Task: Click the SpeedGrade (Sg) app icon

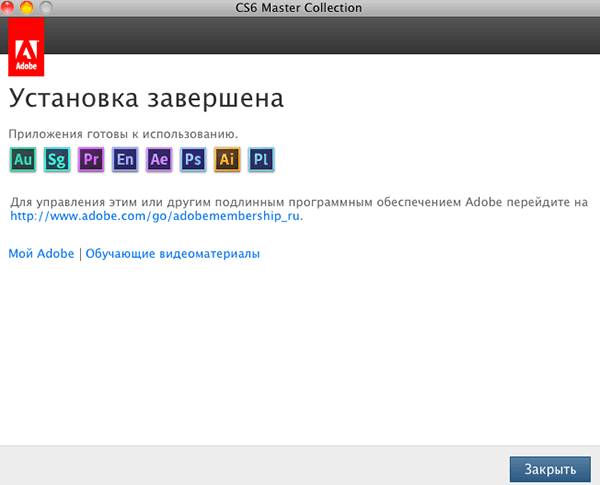Action: click(x=57, y=159)
